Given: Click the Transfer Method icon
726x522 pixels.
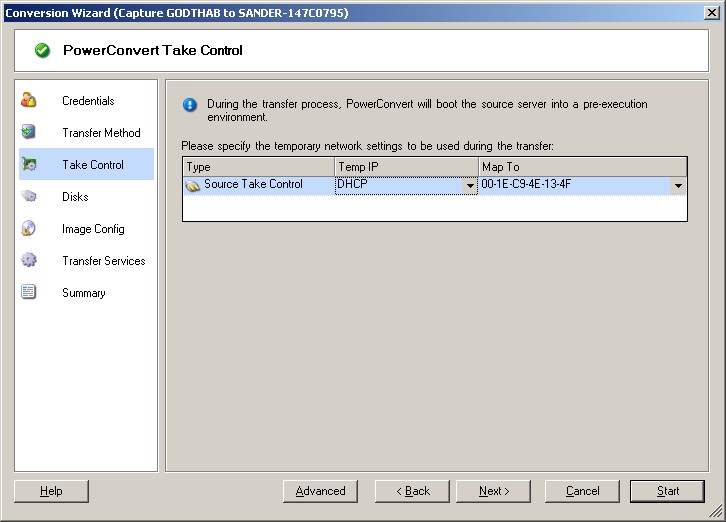Looking at the screenshot, I should coord(29,132).
